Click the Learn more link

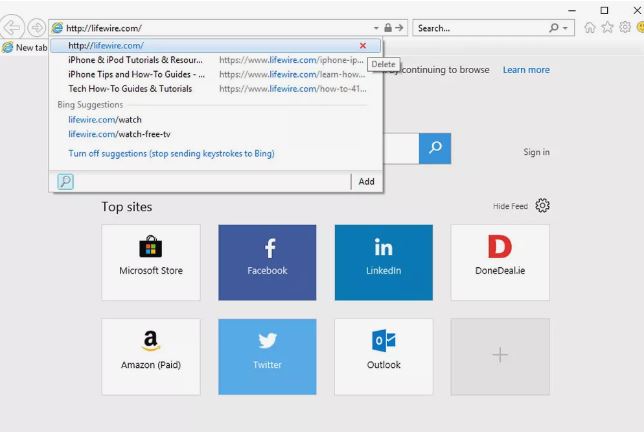click(526, 70)
